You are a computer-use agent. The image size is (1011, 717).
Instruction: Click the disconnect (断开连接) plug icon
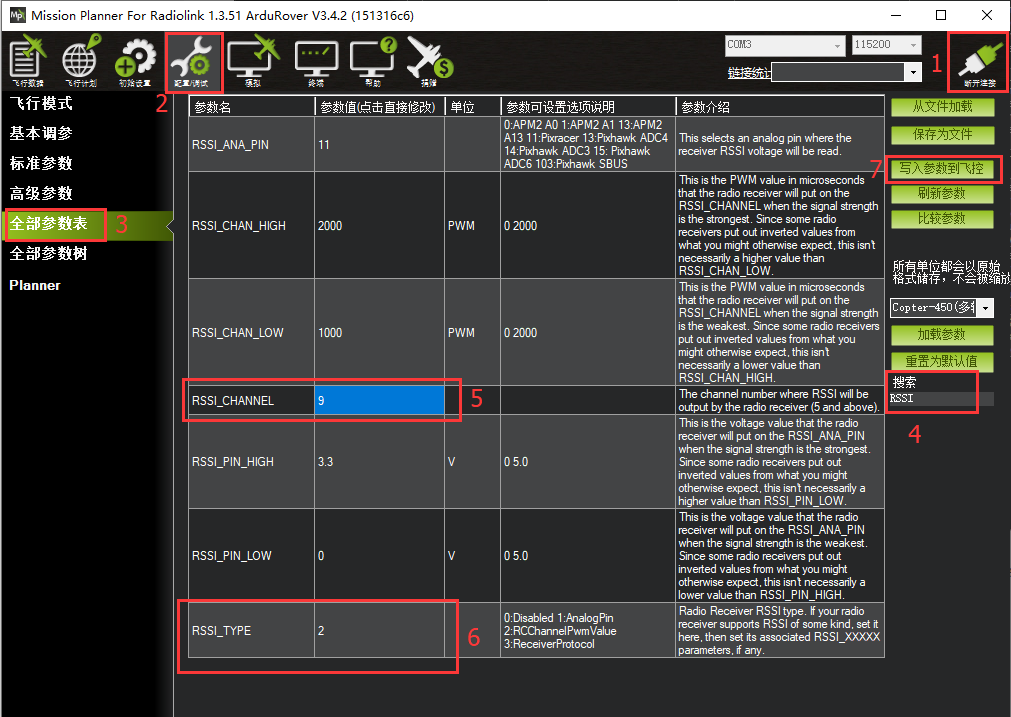tap(976, 62)
